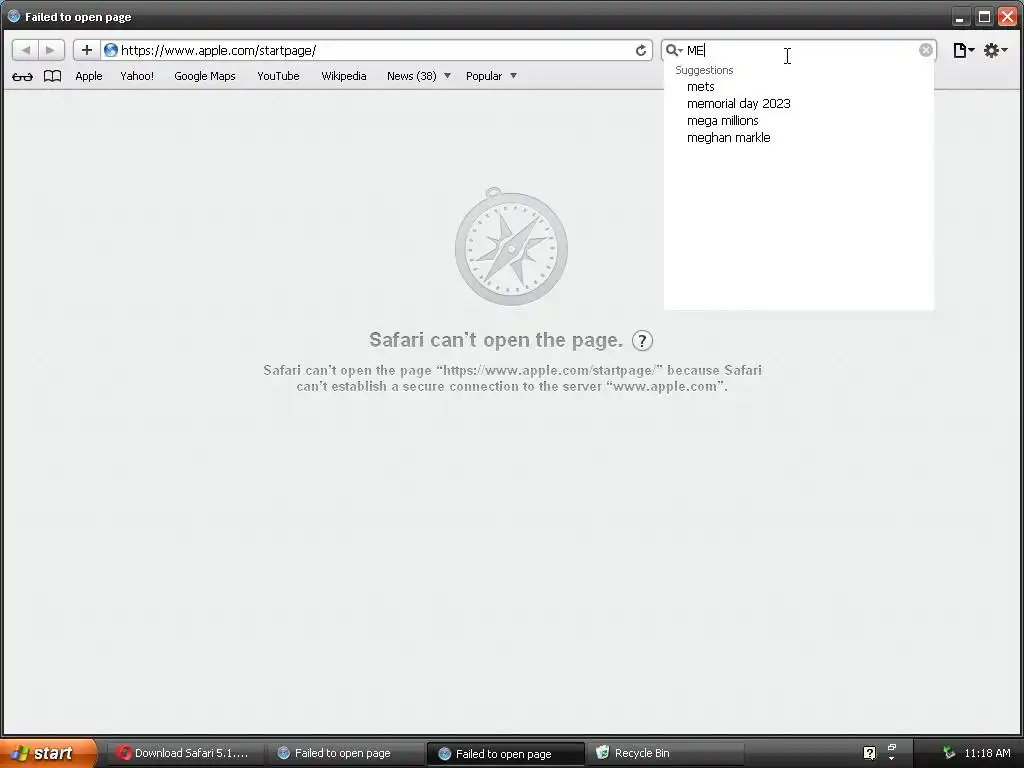This screenshot has height=768, width=1024.
Task: Select the 'meghan markle' suggestion
Action: [799, 137]
